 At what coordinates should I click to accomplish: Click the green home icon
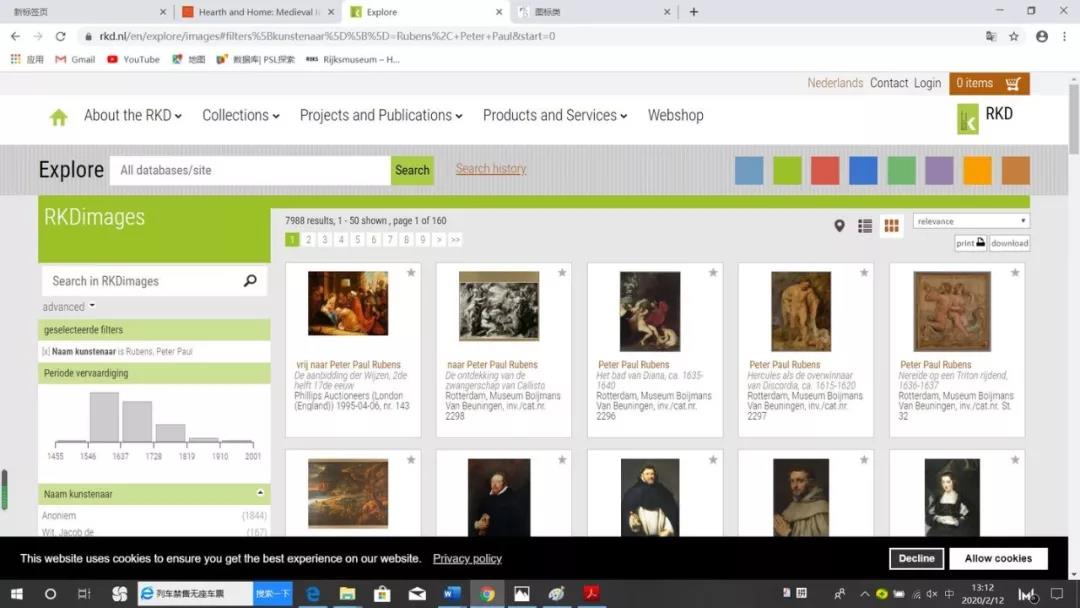[59, 117]
